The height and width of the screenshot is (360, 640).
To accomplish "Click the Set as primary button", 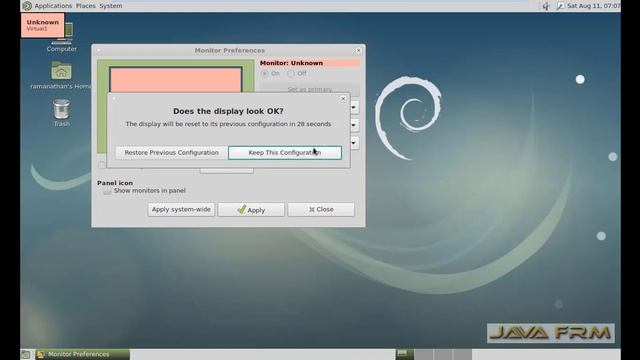I will (309, 89).
